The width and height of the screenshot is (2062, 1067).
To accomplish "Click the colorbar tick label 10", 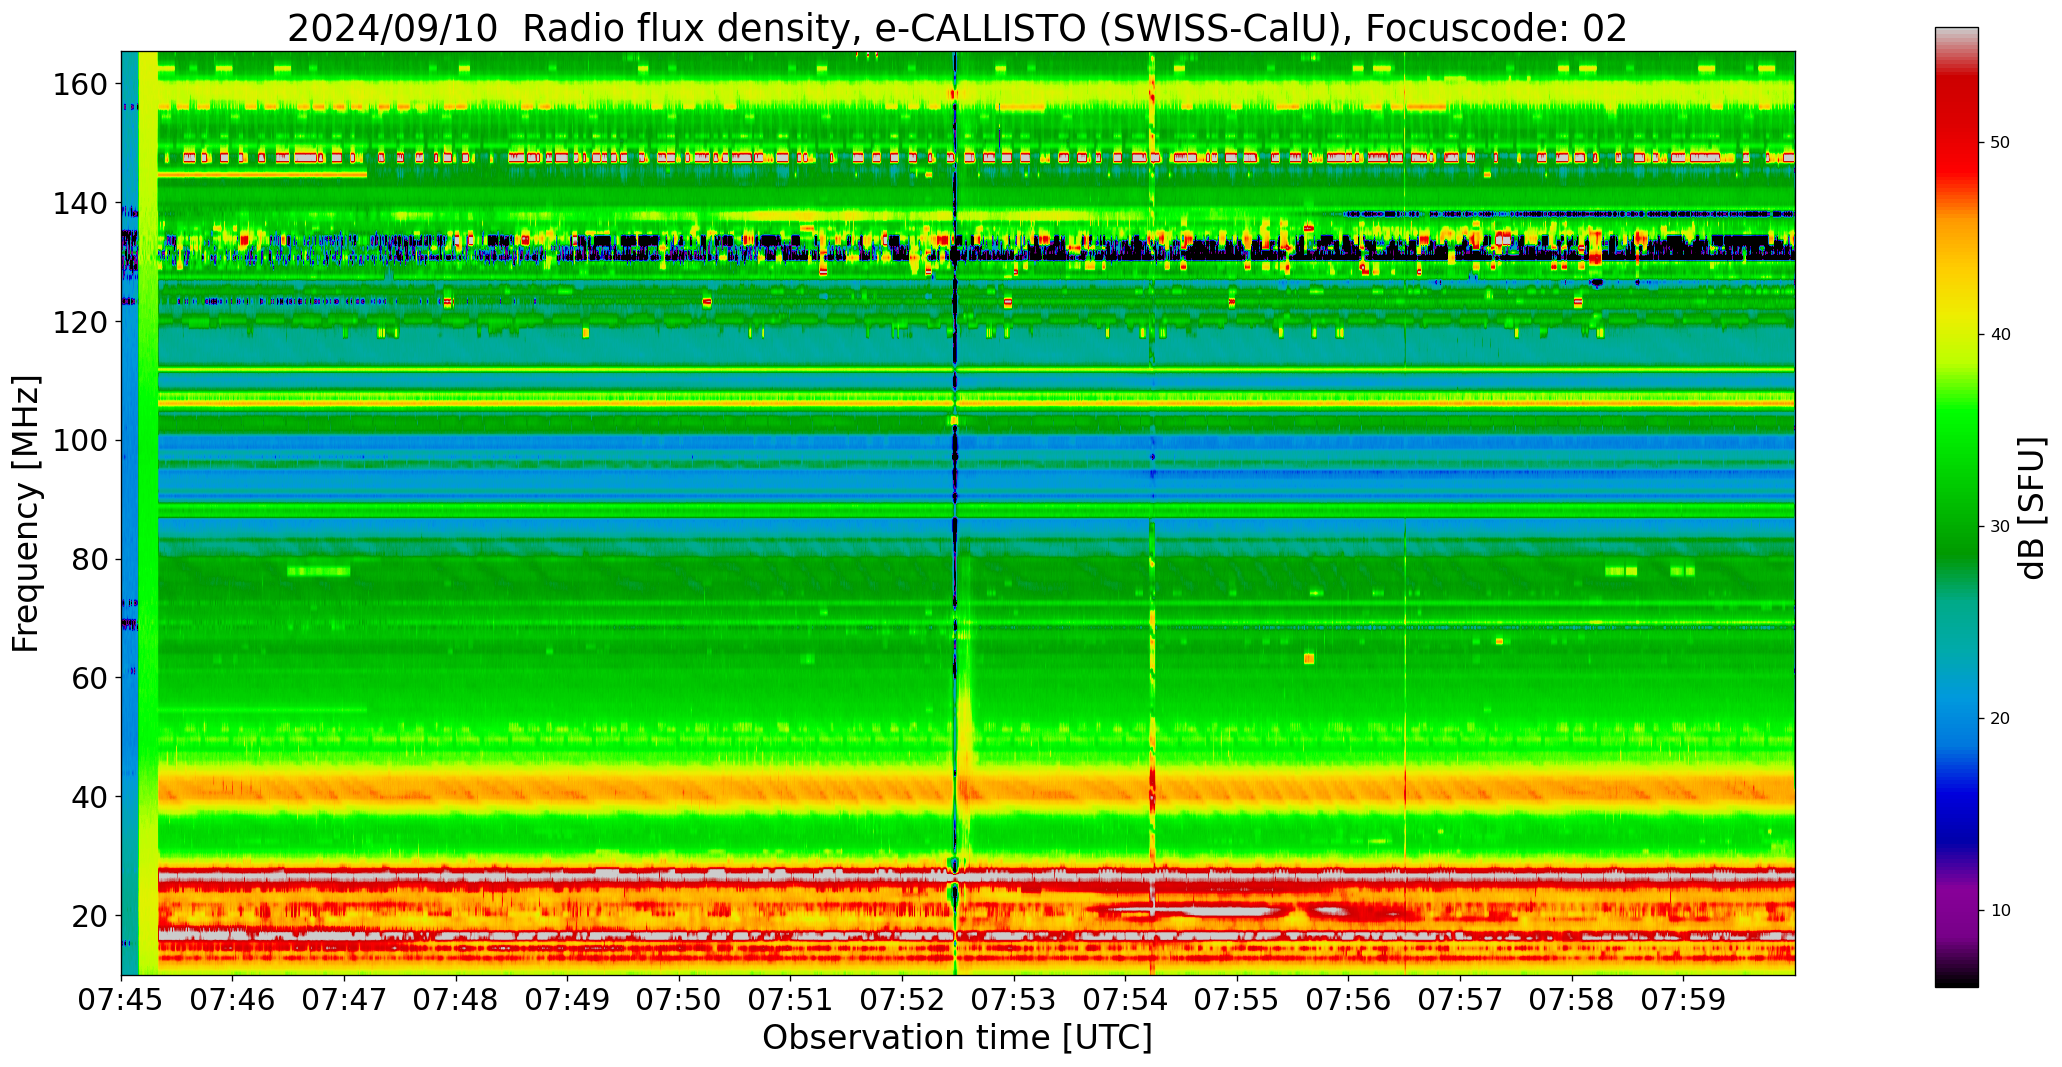I will tap(2000, 911).
